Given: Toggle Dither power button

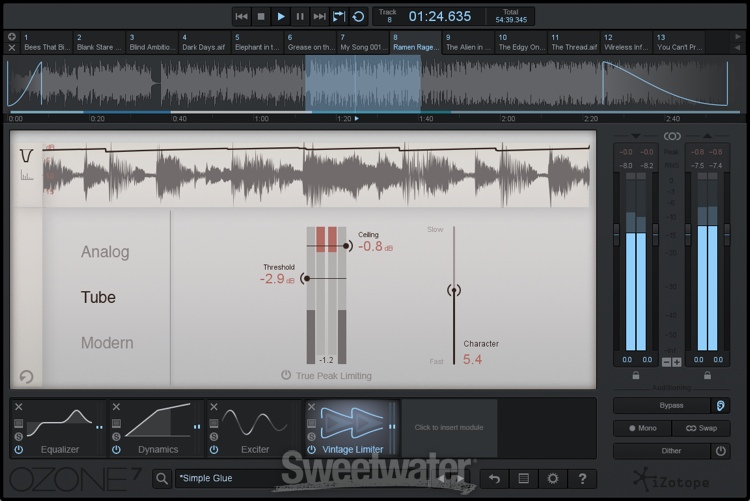Looking at the screenshot, I should pyautogui.click(x=721, y=451).
